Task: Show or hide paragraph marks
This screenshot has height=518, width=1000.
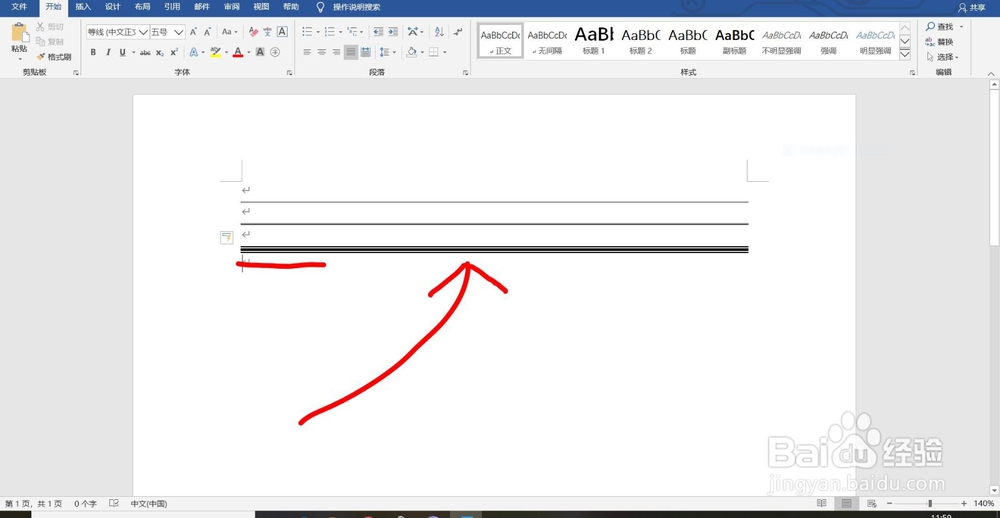Action: 458,32
